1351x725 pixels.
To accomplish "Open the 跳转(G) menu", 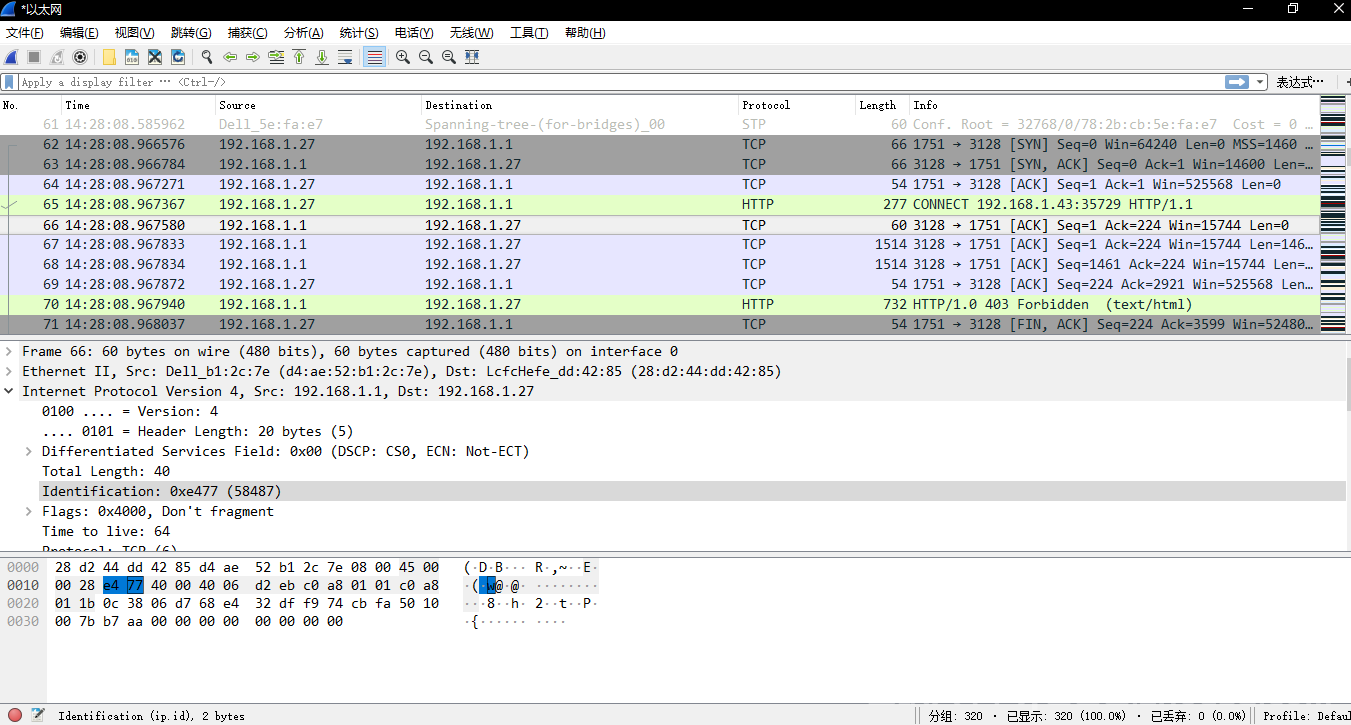I will pyautogui.click(x=191, y=33).
